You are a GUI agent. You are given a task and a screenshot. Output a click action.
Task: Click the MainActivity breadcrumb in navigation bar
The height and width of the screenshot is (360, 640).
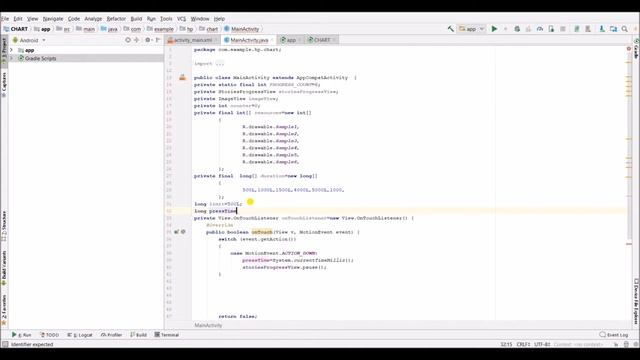click(241, 29)
